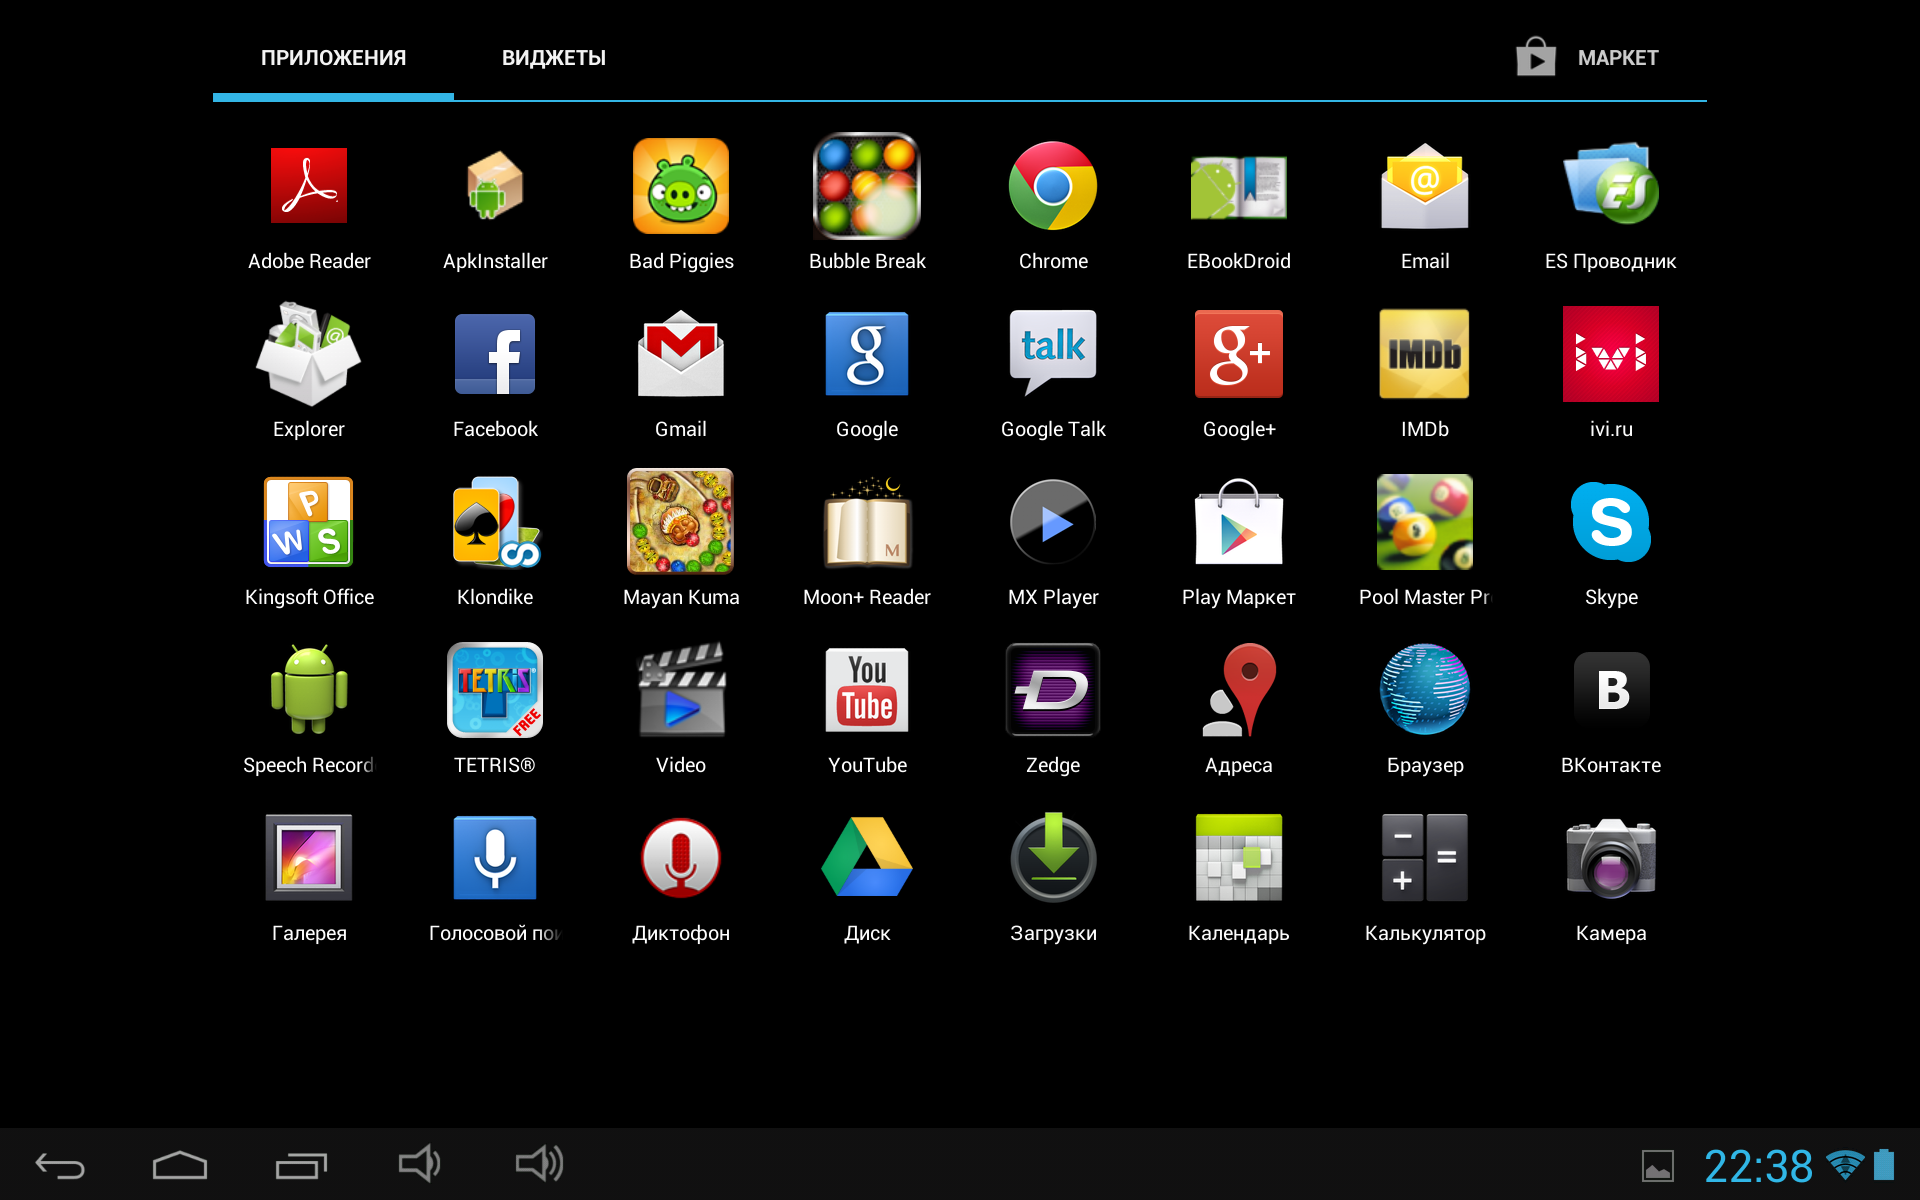The width and height of the screenshot is (1920, 1200).
Task: Launch ApkInstaller
Action: pyautogui.click(x=495, y=186)
